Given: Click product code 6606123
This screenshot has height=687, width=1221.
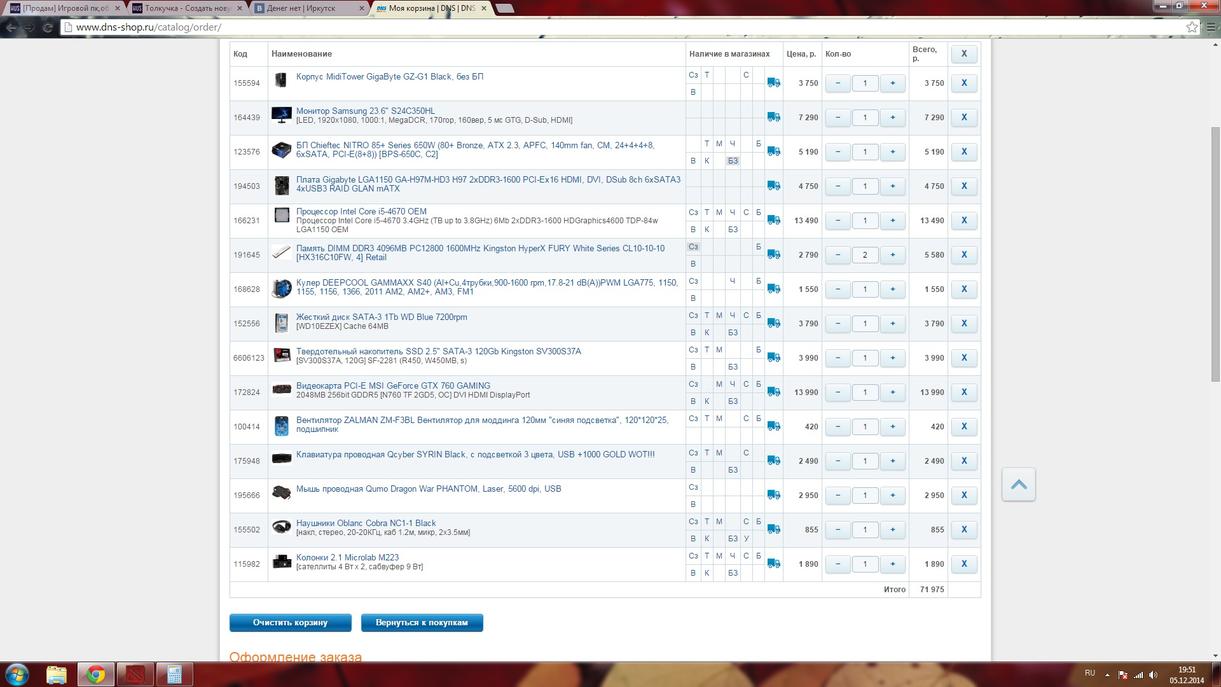Looking at the screenshot, I should (x=249, y=358).
